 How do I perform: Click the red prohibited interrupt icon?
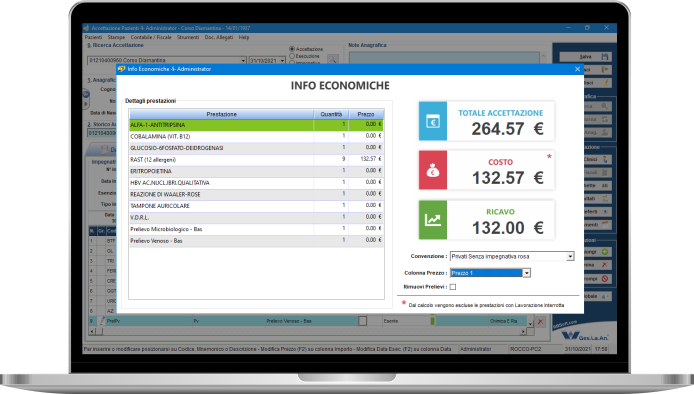(x=605, y=278)
